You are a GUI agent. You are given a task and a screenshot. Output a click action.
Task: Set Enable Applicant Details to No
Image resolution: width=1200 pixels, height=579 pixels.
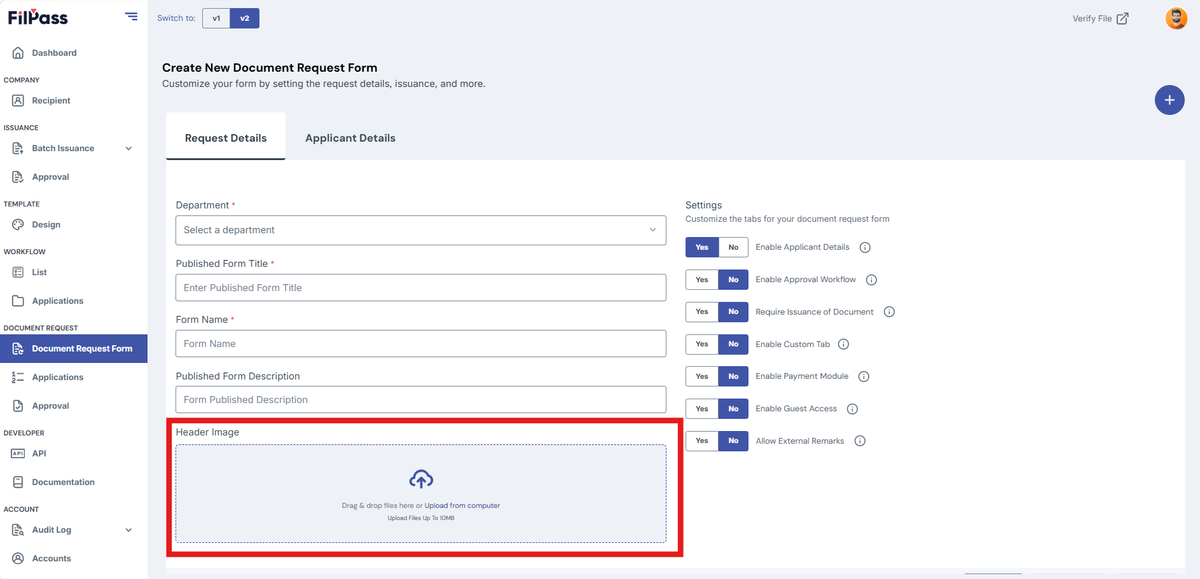[x=733, y=247]
